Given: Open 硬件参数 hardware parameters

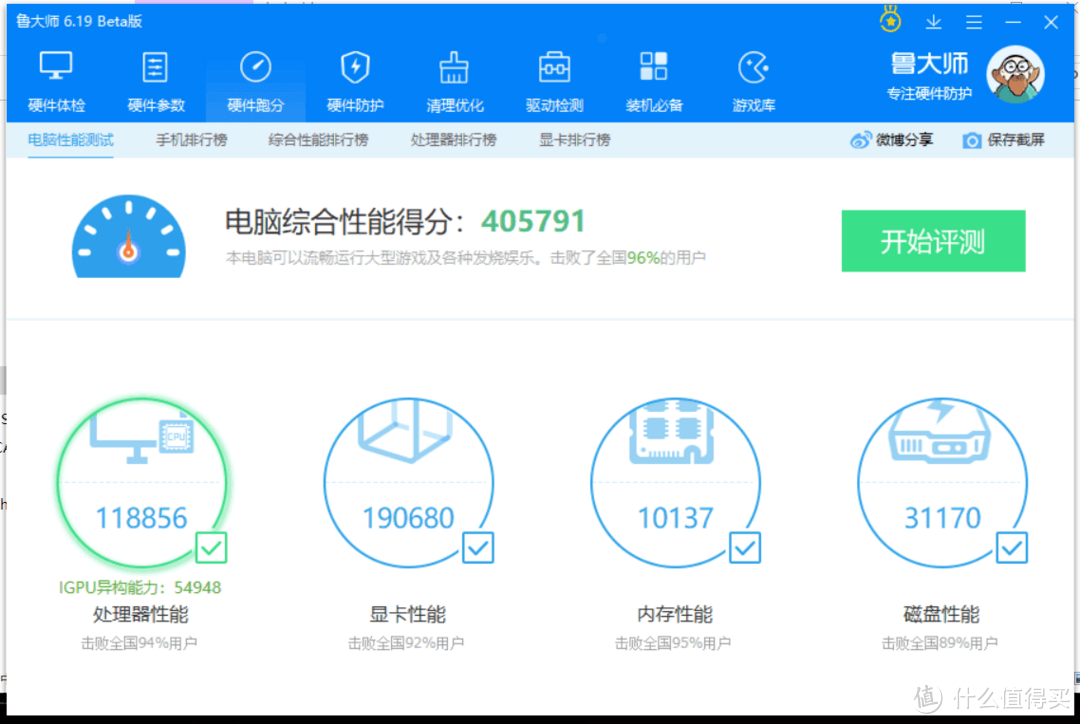Looking at the screenshot, I should point(156,81).
